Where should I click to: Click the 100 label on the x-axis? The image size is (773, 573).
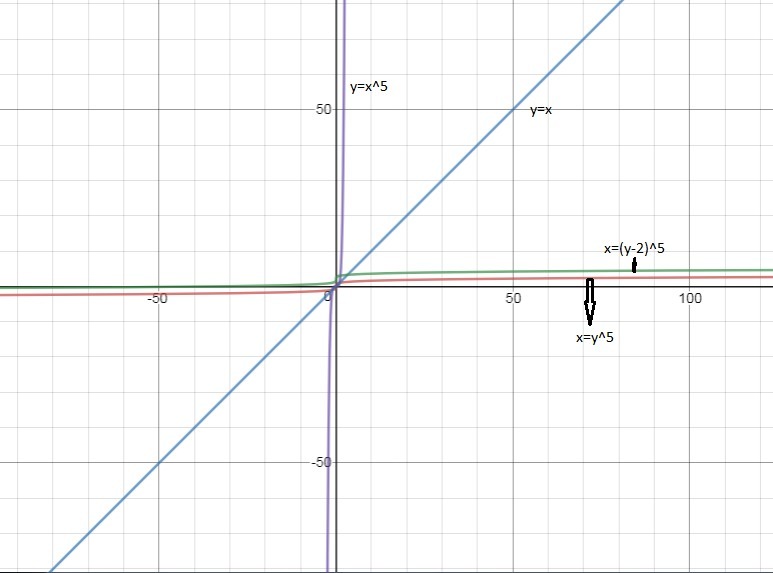coord(690,298)
